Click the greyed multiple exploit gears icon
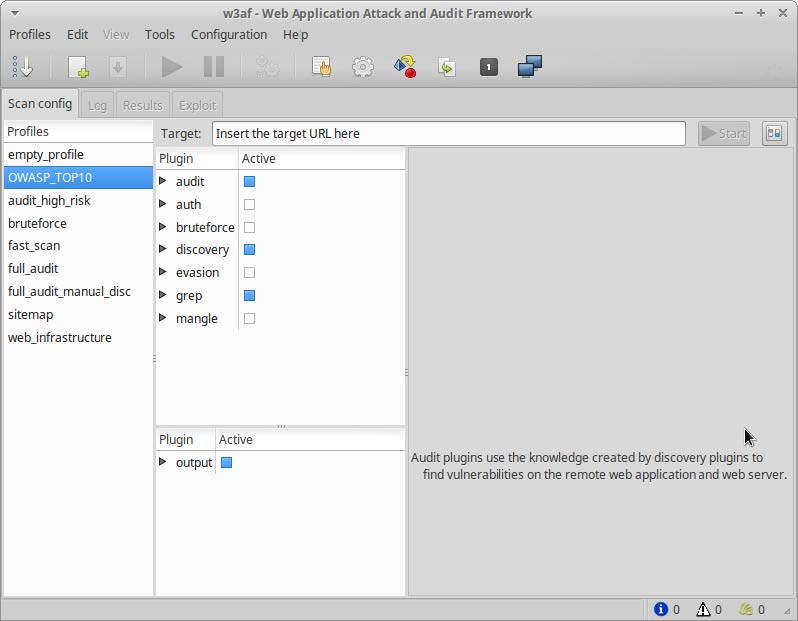 [267, 67]
